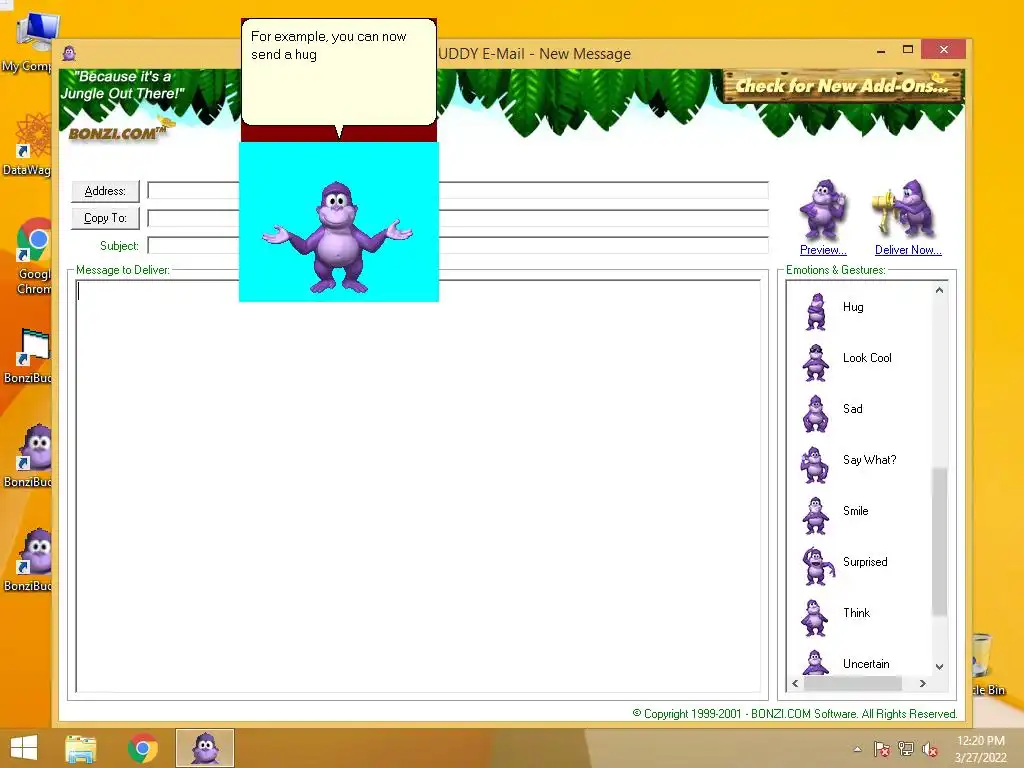Select the Smile emotion icon

pos(816,515)
